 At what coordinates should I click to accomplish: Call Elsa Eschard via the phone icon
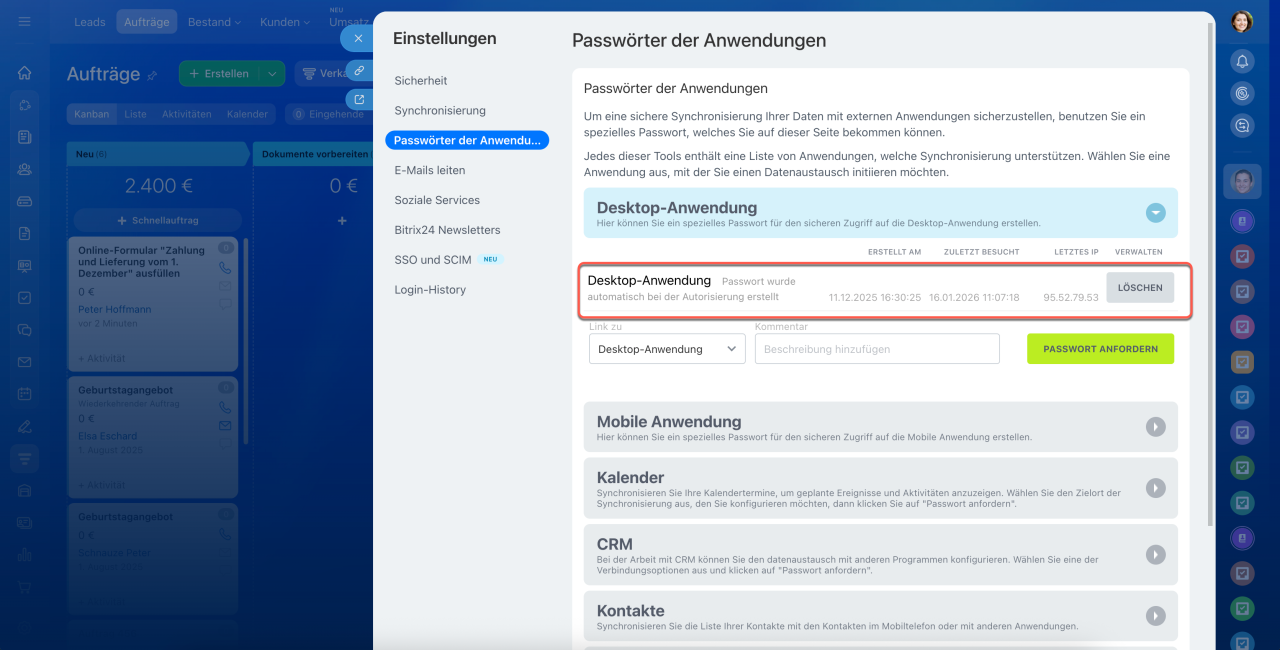pos(225,407)
